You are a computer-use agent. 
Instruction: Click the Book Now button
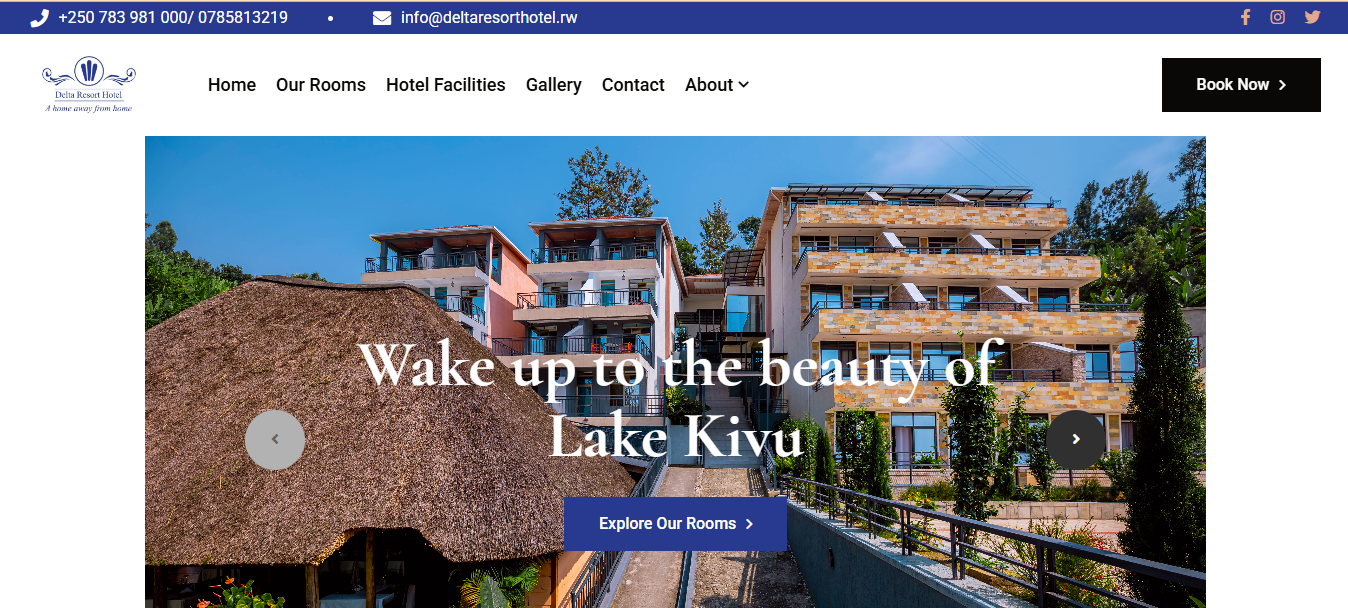[x=1241, y=85]
